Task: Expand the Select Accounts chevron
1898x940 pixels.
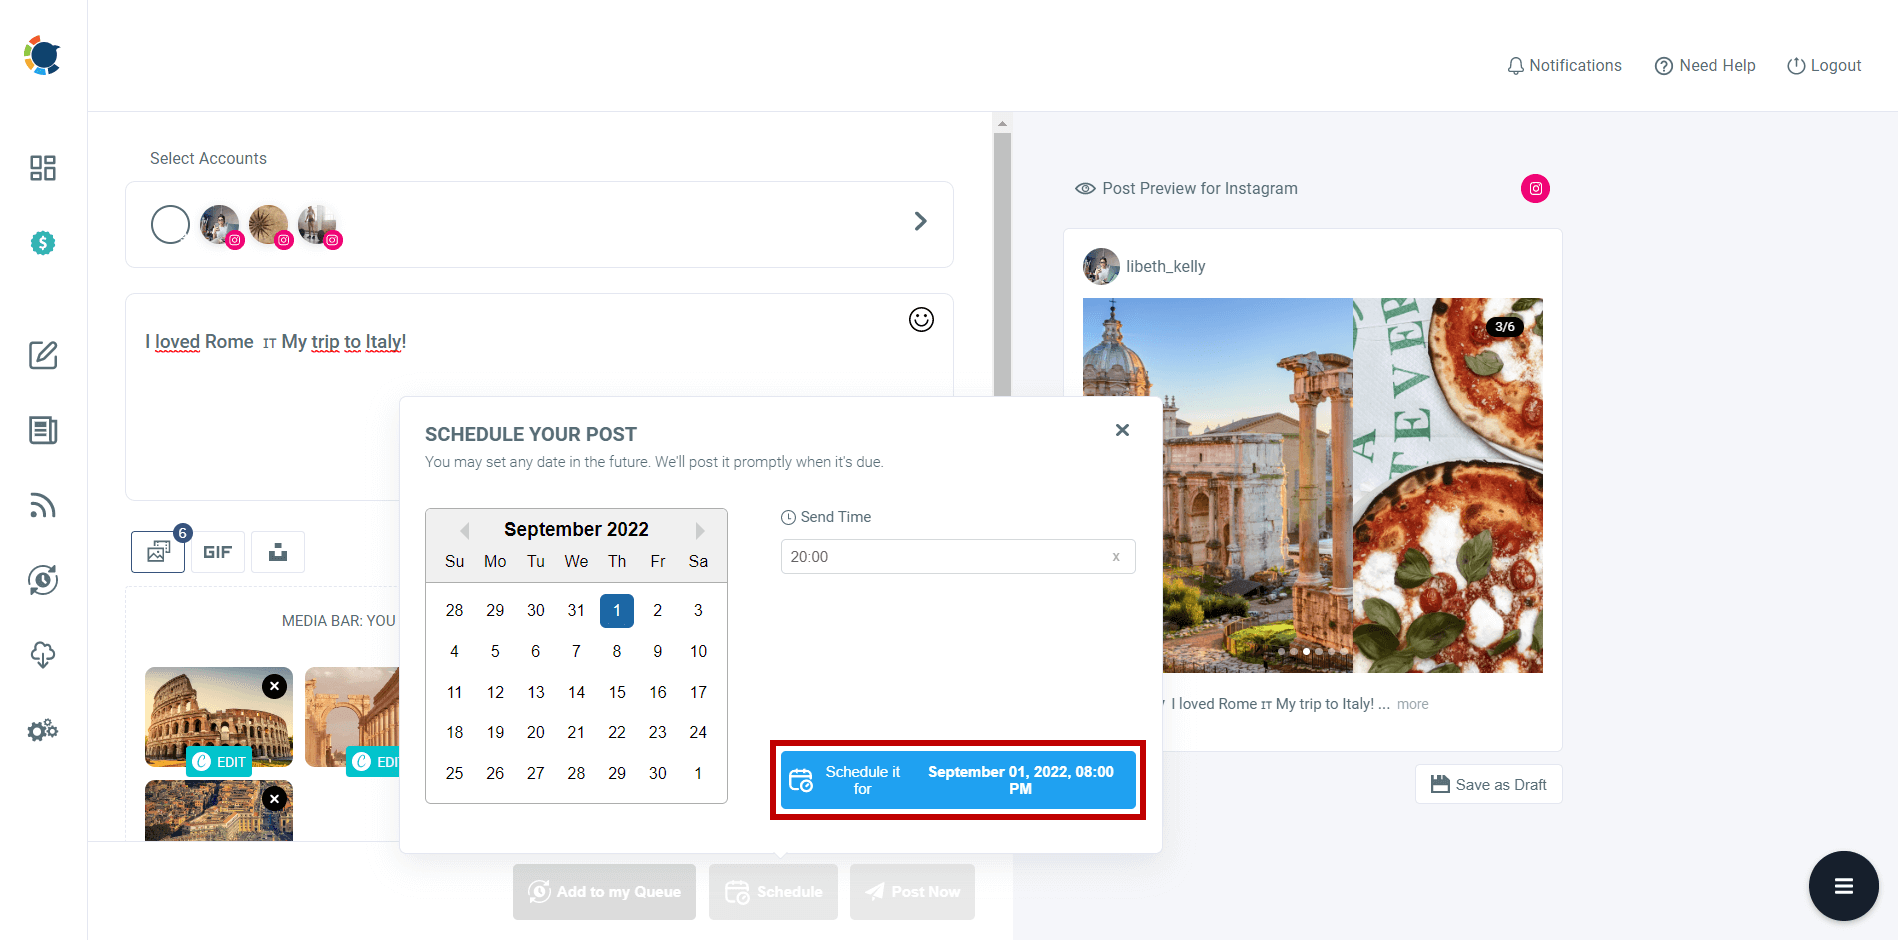Action: click(x=920, y=221)
